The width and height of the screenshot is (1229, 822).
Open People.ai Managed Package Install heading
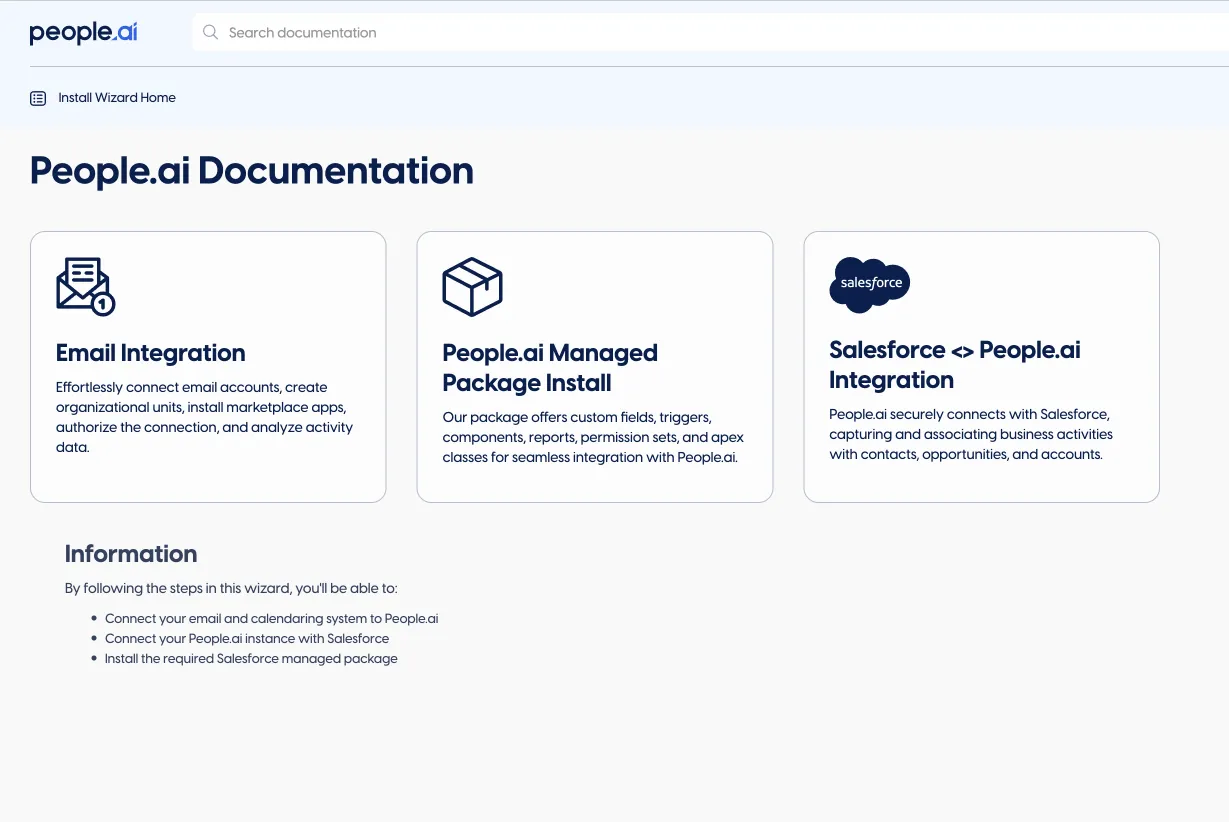(x=550, y=368)
